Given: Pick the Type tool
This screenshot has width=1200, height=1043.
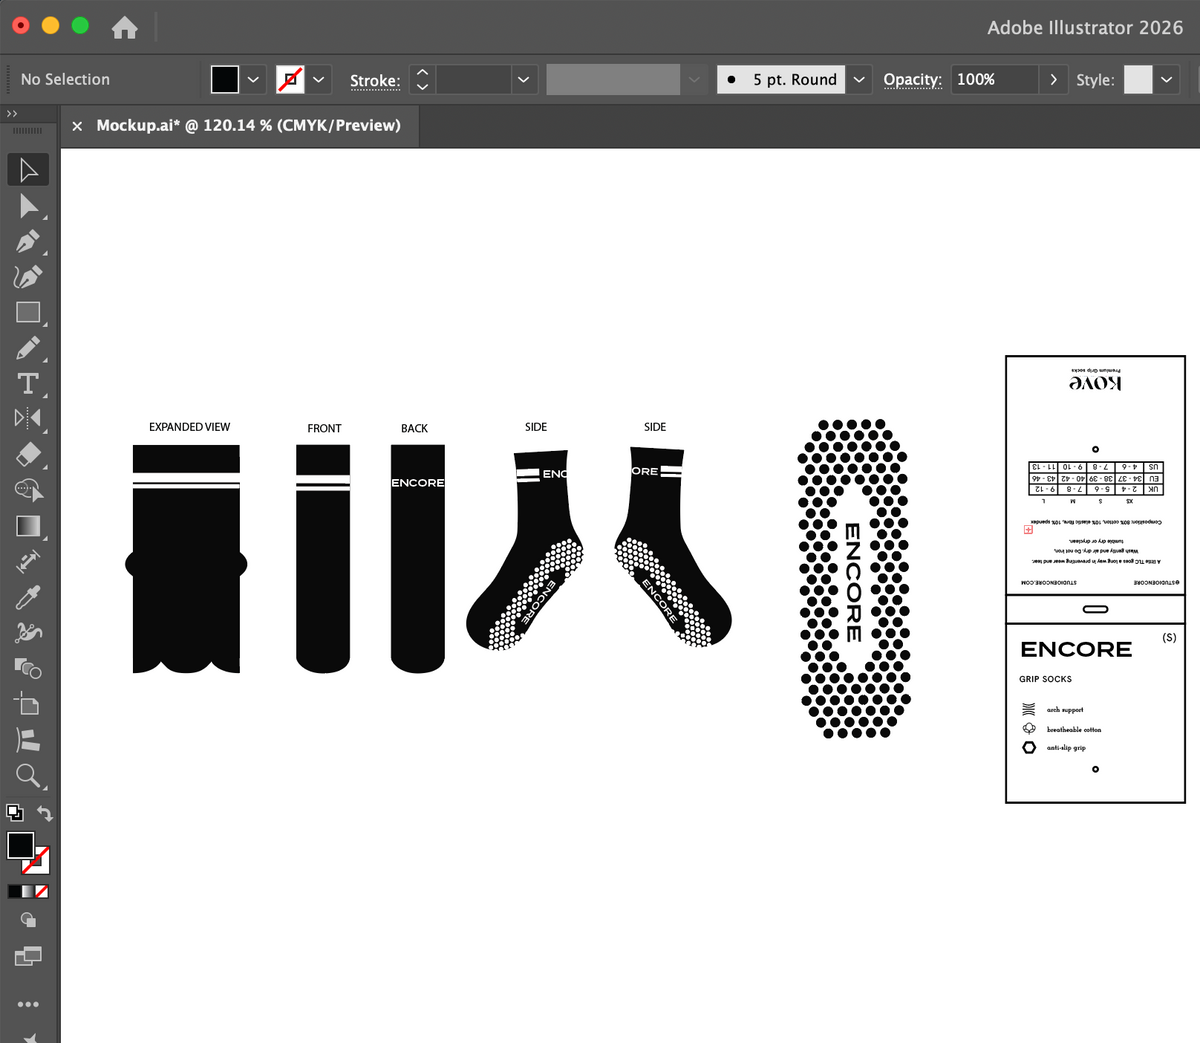Looking at the screenshot, I should [28, 384].
